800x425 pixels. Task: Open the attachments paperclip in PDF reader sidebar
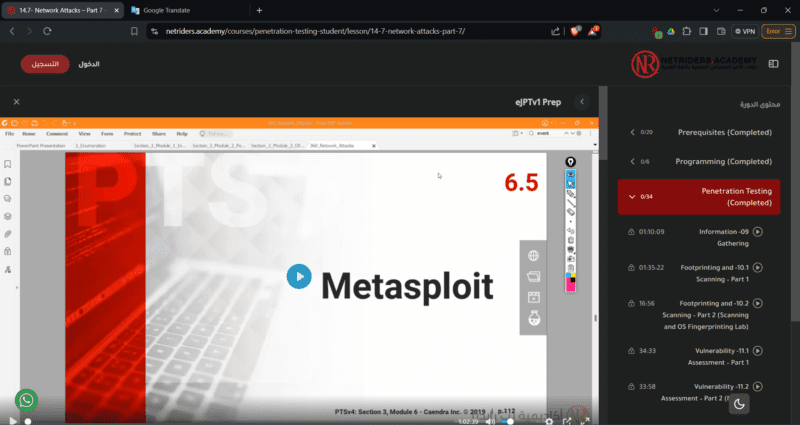tap(8, 234)
